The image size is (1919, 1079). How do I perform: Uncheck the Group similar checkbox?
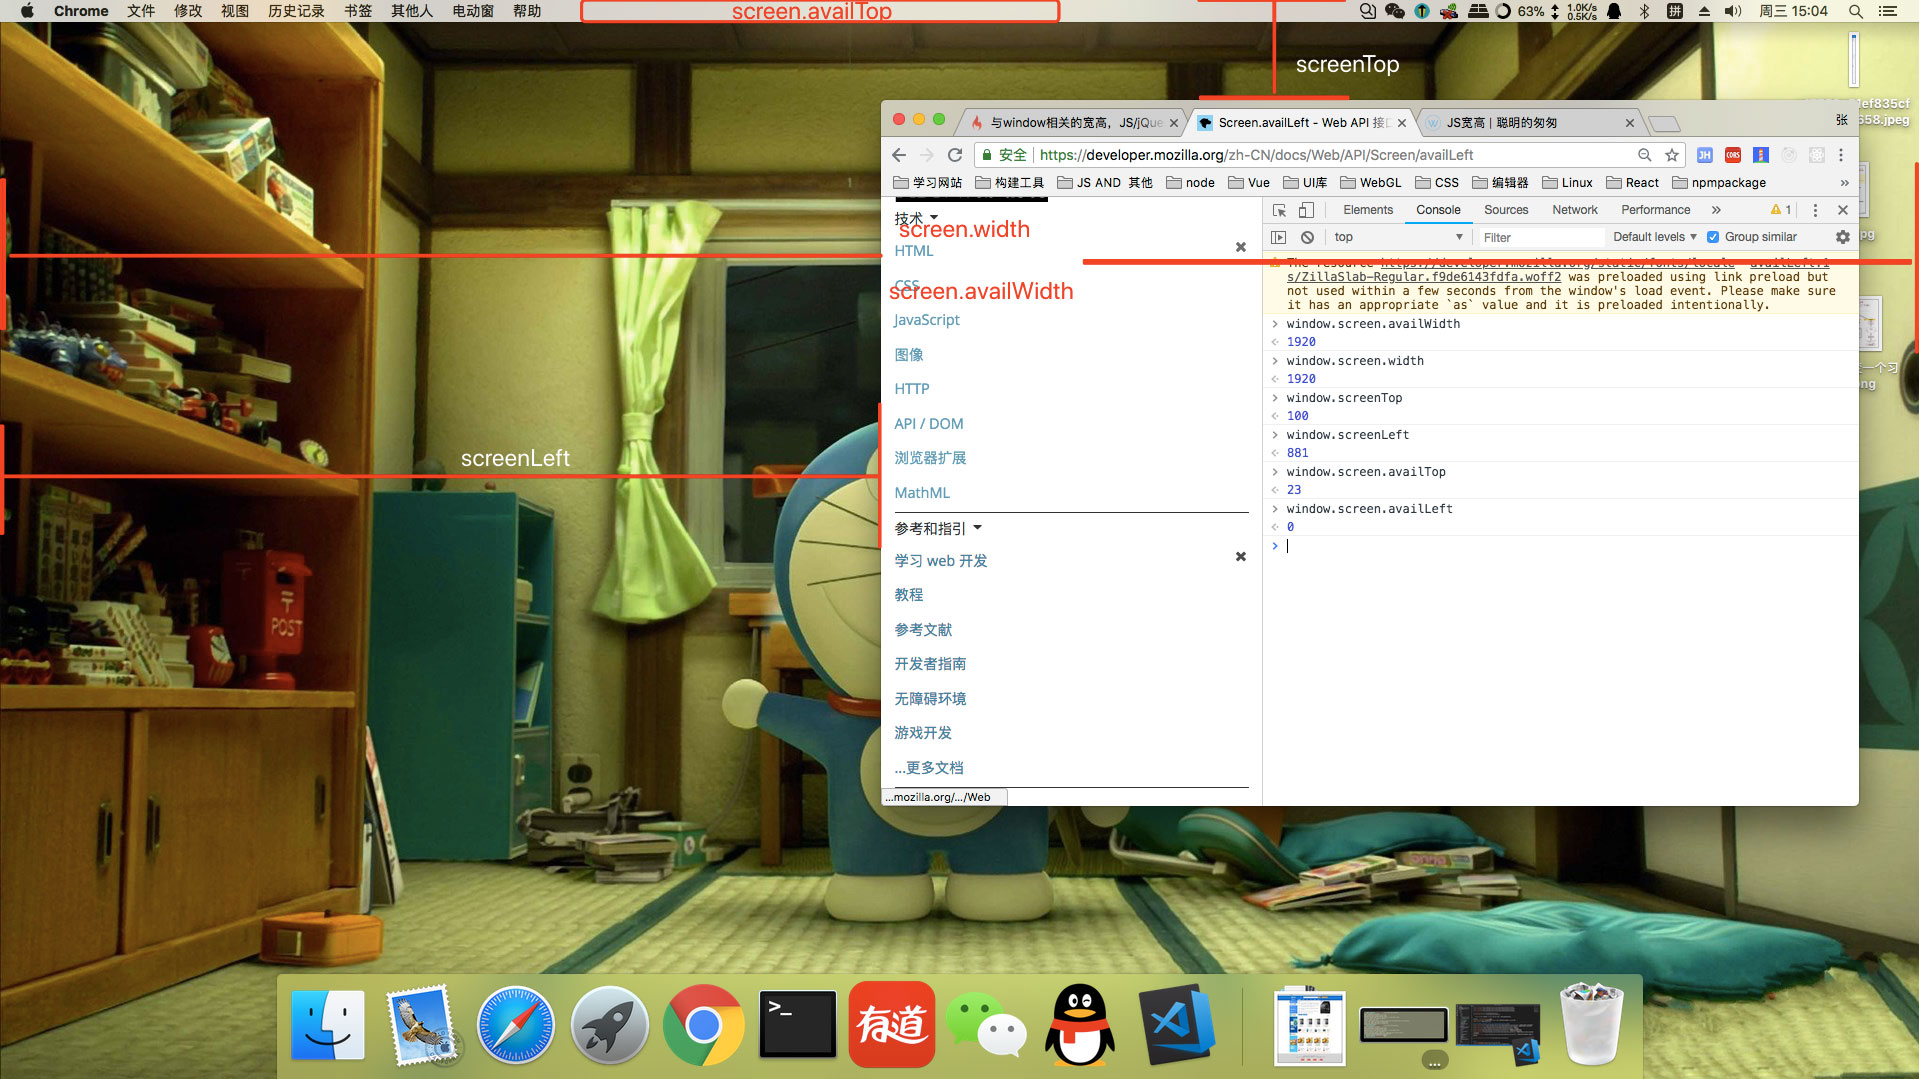point(1712,237)
